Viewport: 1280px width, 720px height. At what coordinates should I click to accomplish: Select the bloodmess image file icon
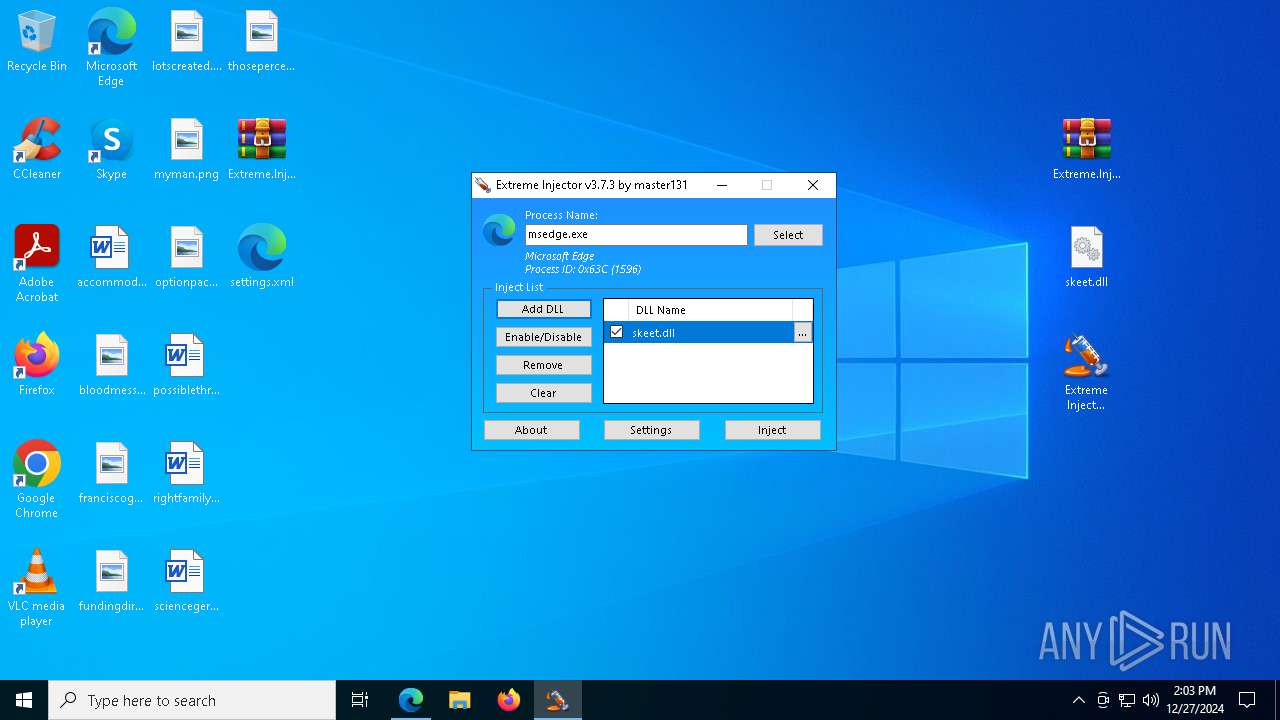111,366
